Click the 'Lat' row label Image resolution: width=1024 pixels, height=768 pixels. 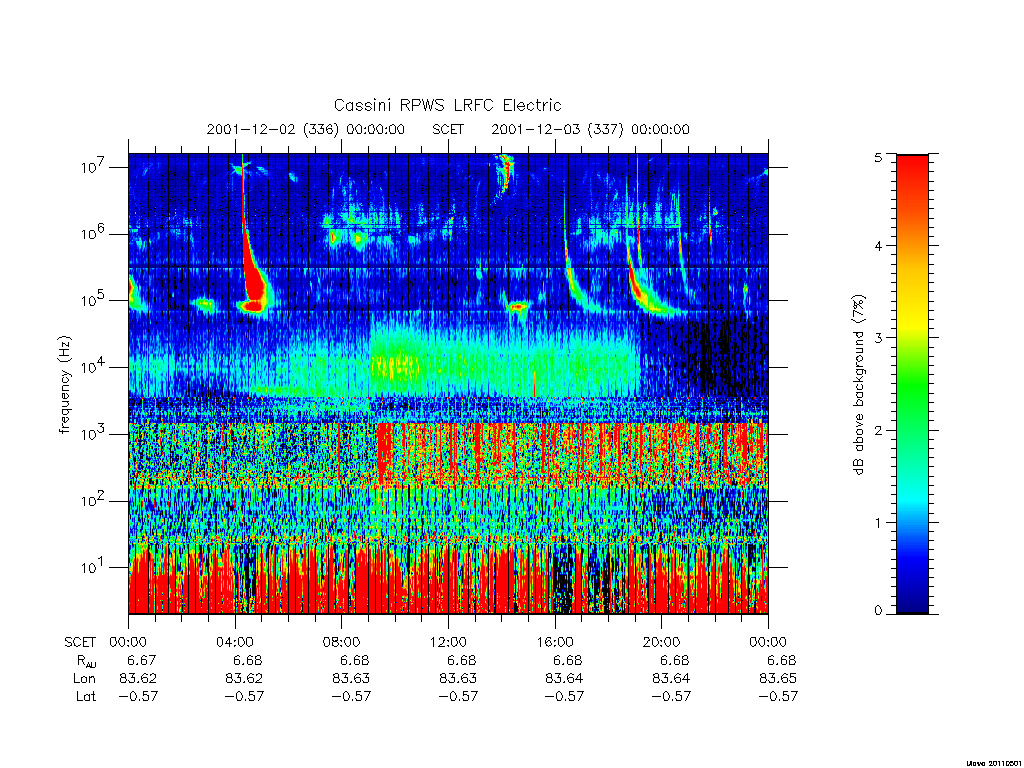point(86,696)
